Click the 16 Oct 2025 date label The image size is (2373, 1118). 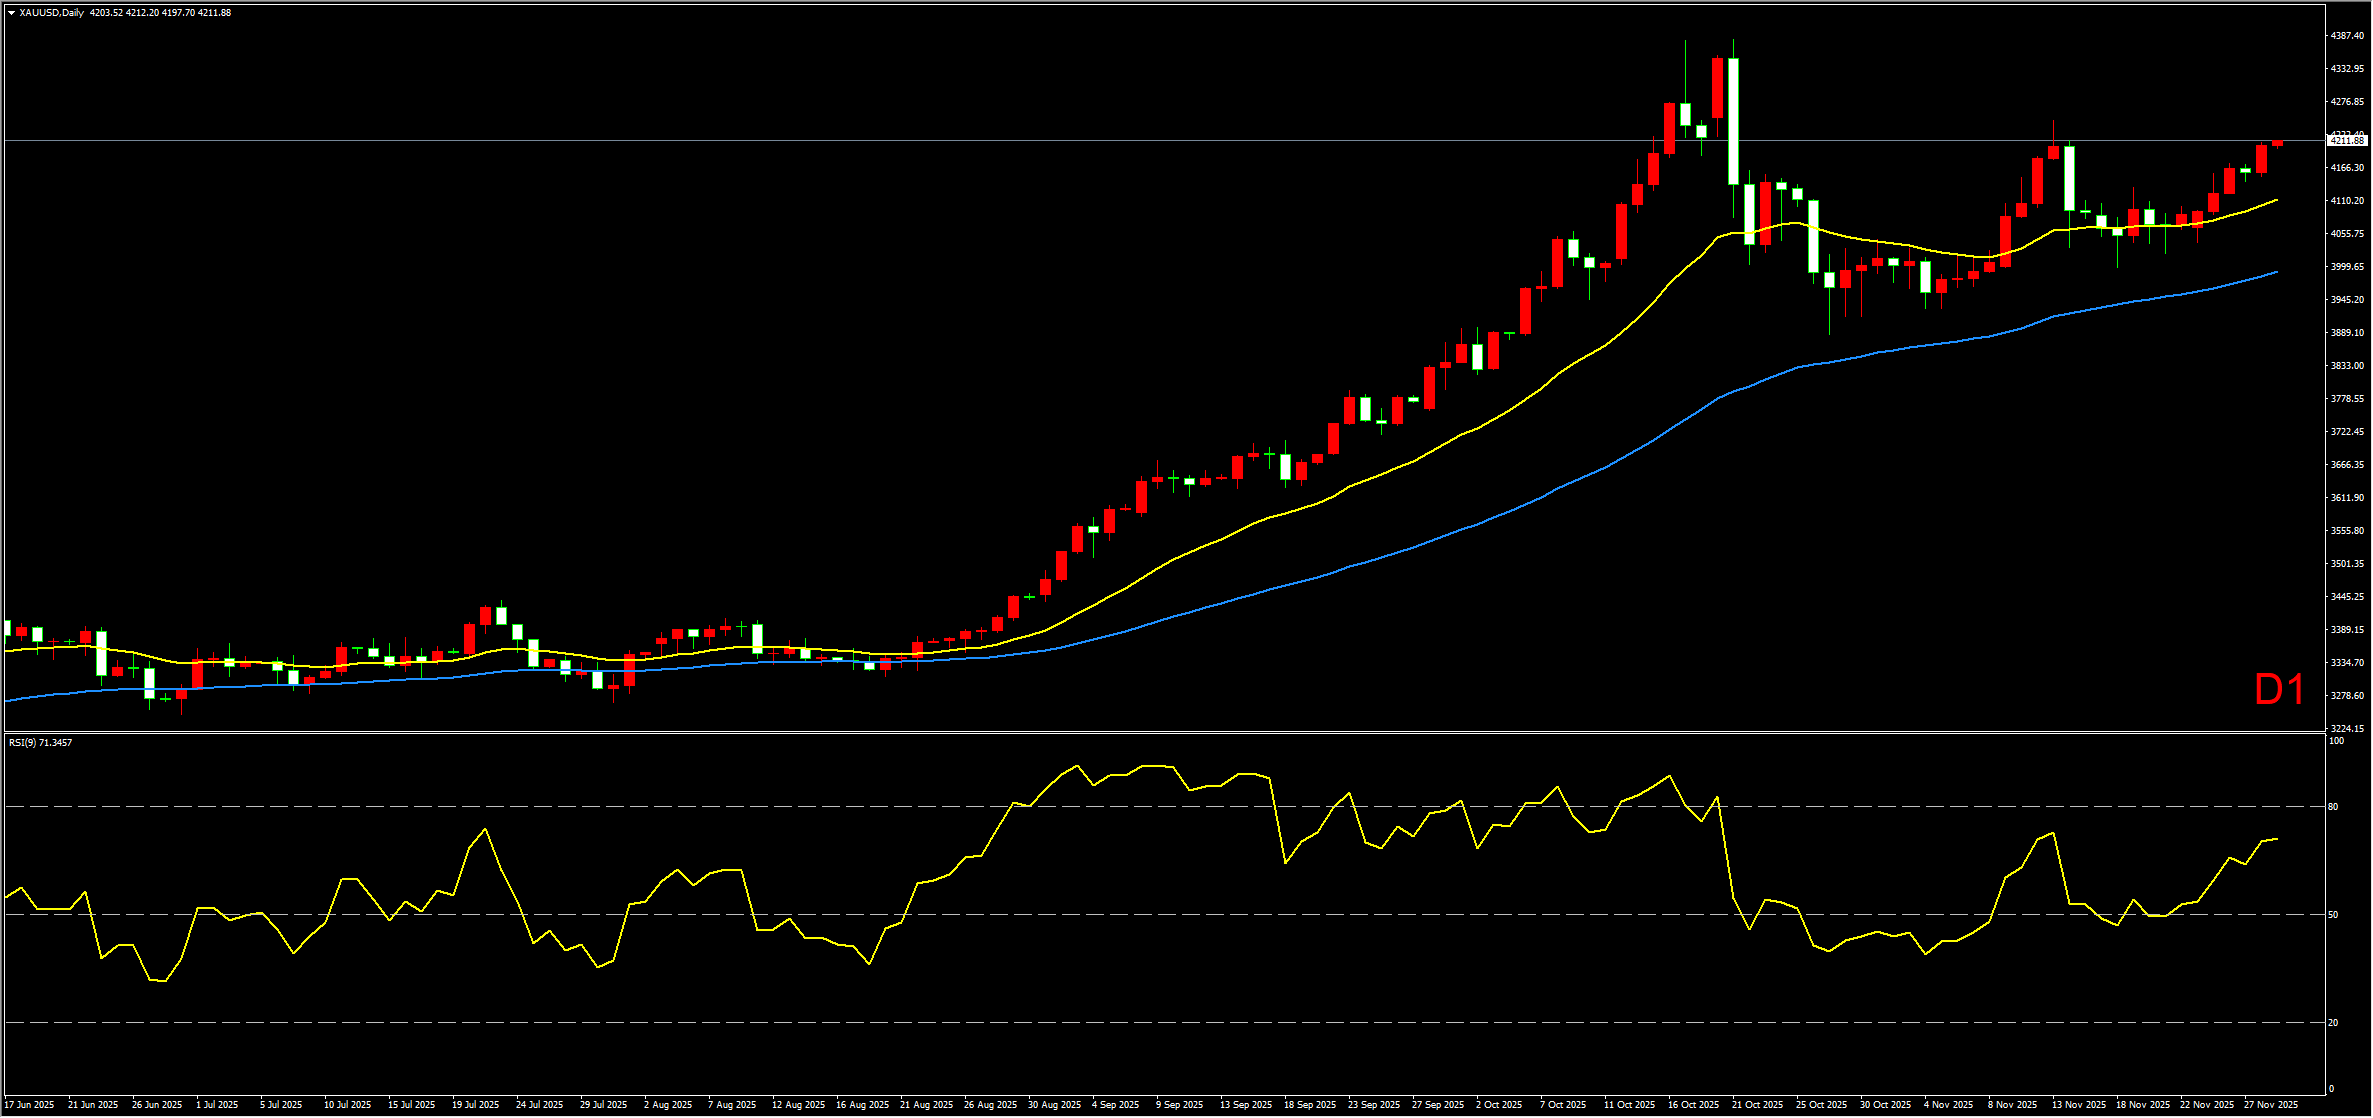pos(1694,1105)
